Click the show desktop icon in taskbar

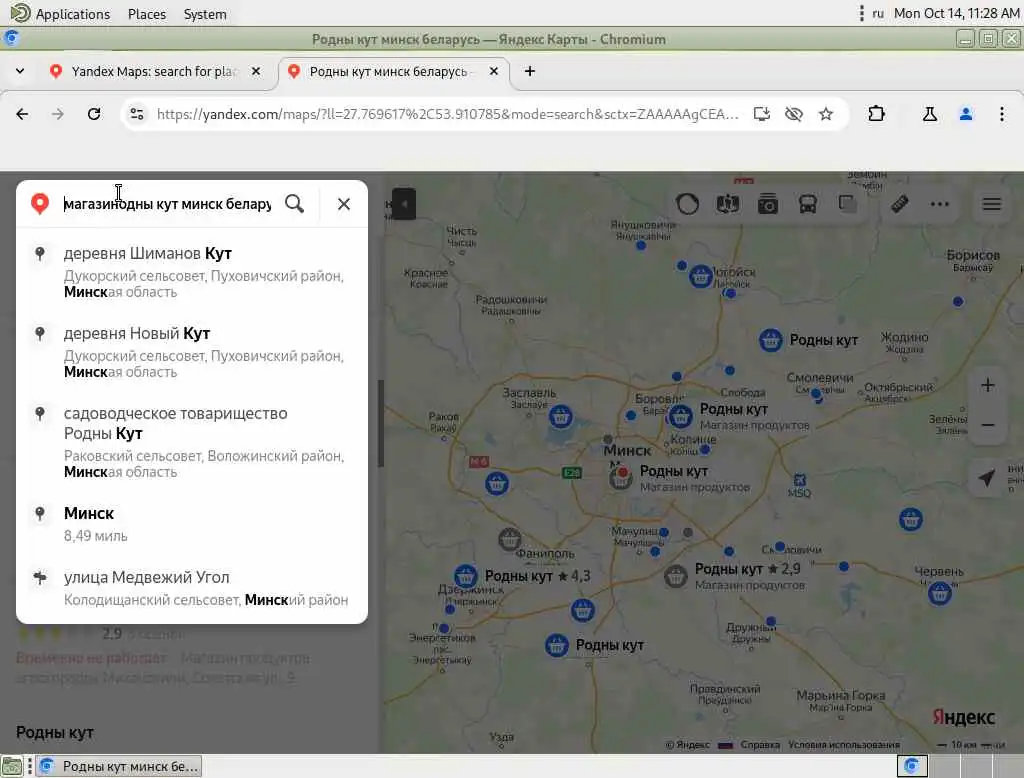click(x=11, y=766)
